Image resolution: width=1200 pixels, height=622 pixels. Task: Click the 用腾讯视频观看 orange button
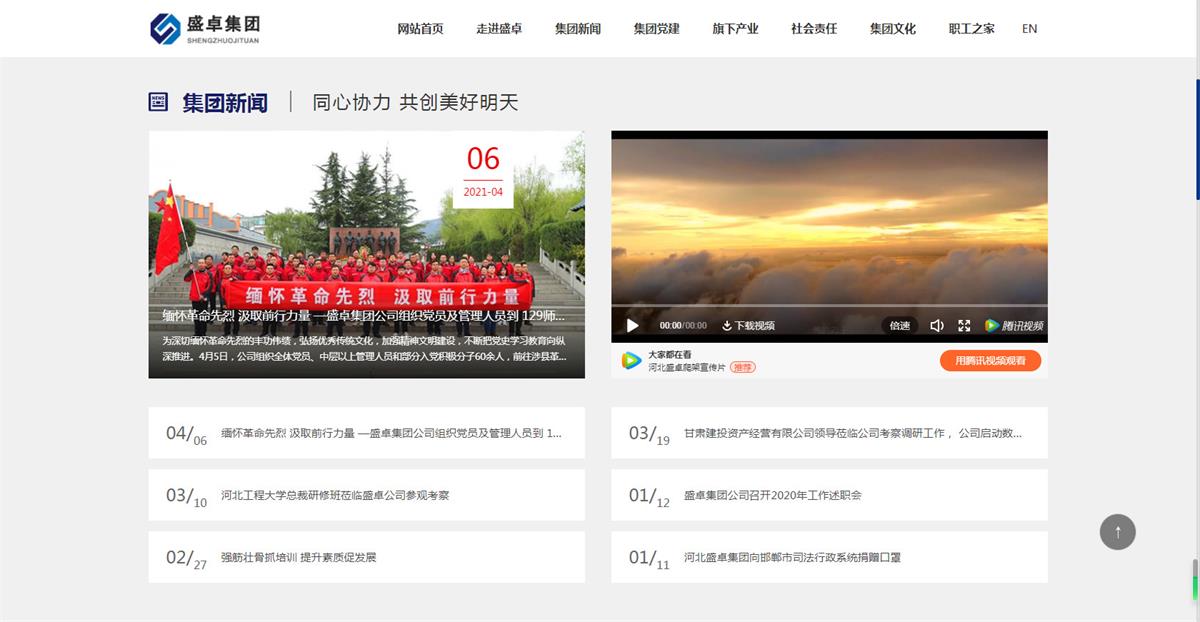[x=990, y=360]
